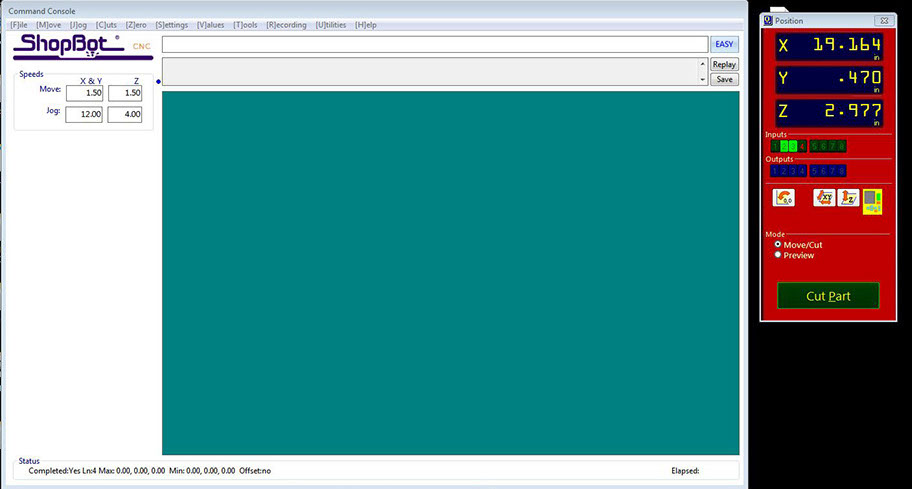Toggle output 2 switch
This screenshot has height=489, width=912.
point(784,171)
